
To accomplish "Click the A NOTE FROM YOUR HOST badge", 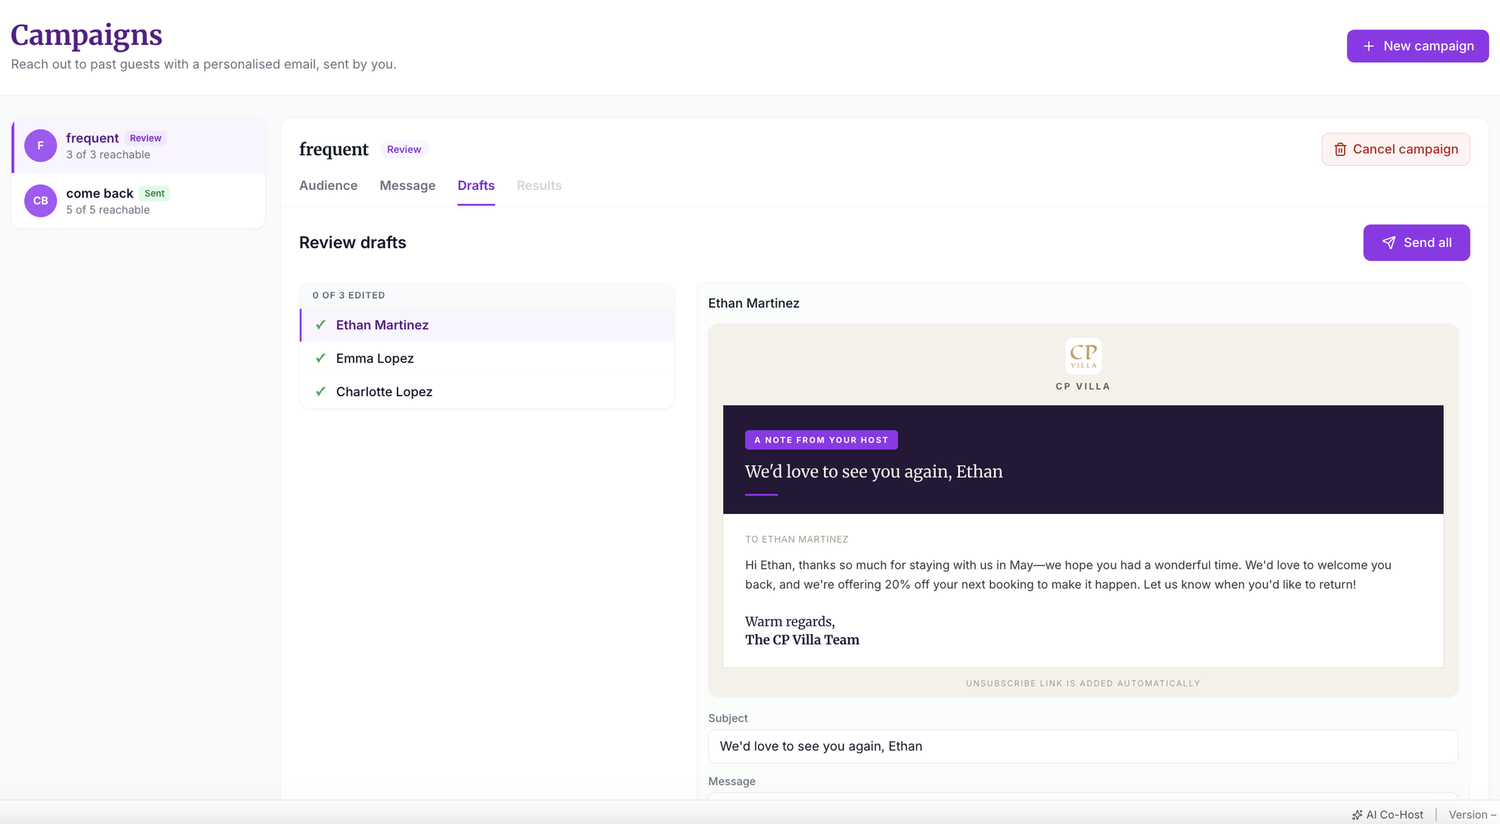I will pyautogui.click(x=821, y=440).
